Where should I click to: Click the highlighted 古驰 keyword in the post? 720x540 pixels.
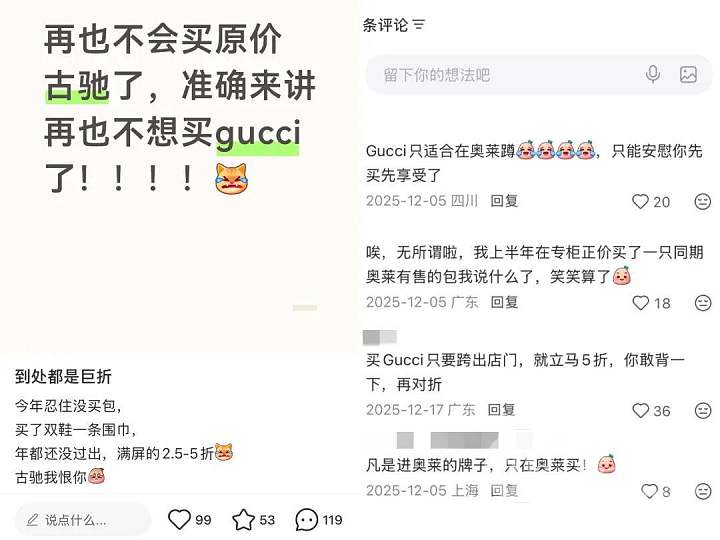click(x=77, y=86)
